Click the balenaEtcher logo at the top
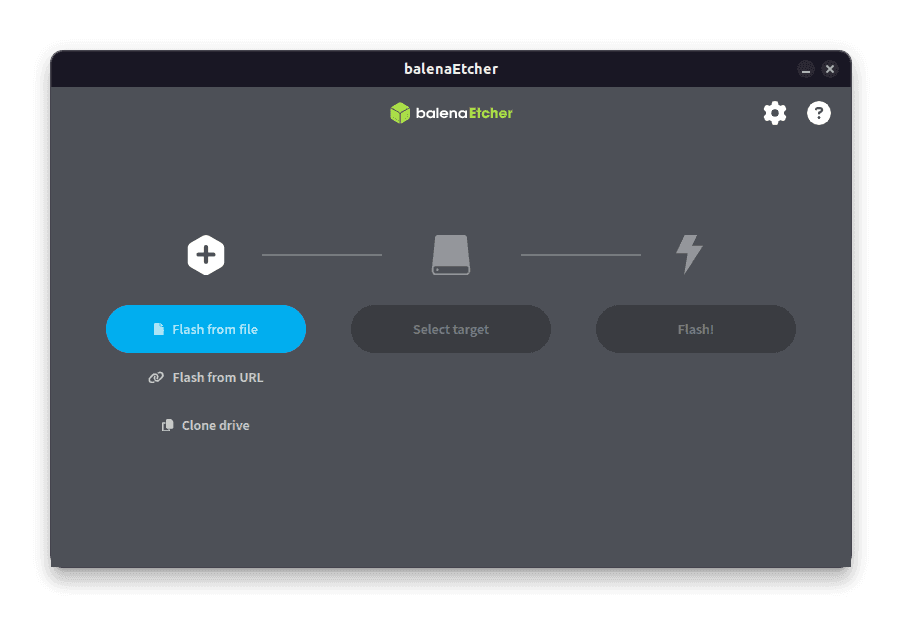This screenshot has width=902, height=618. pos(451,113)
